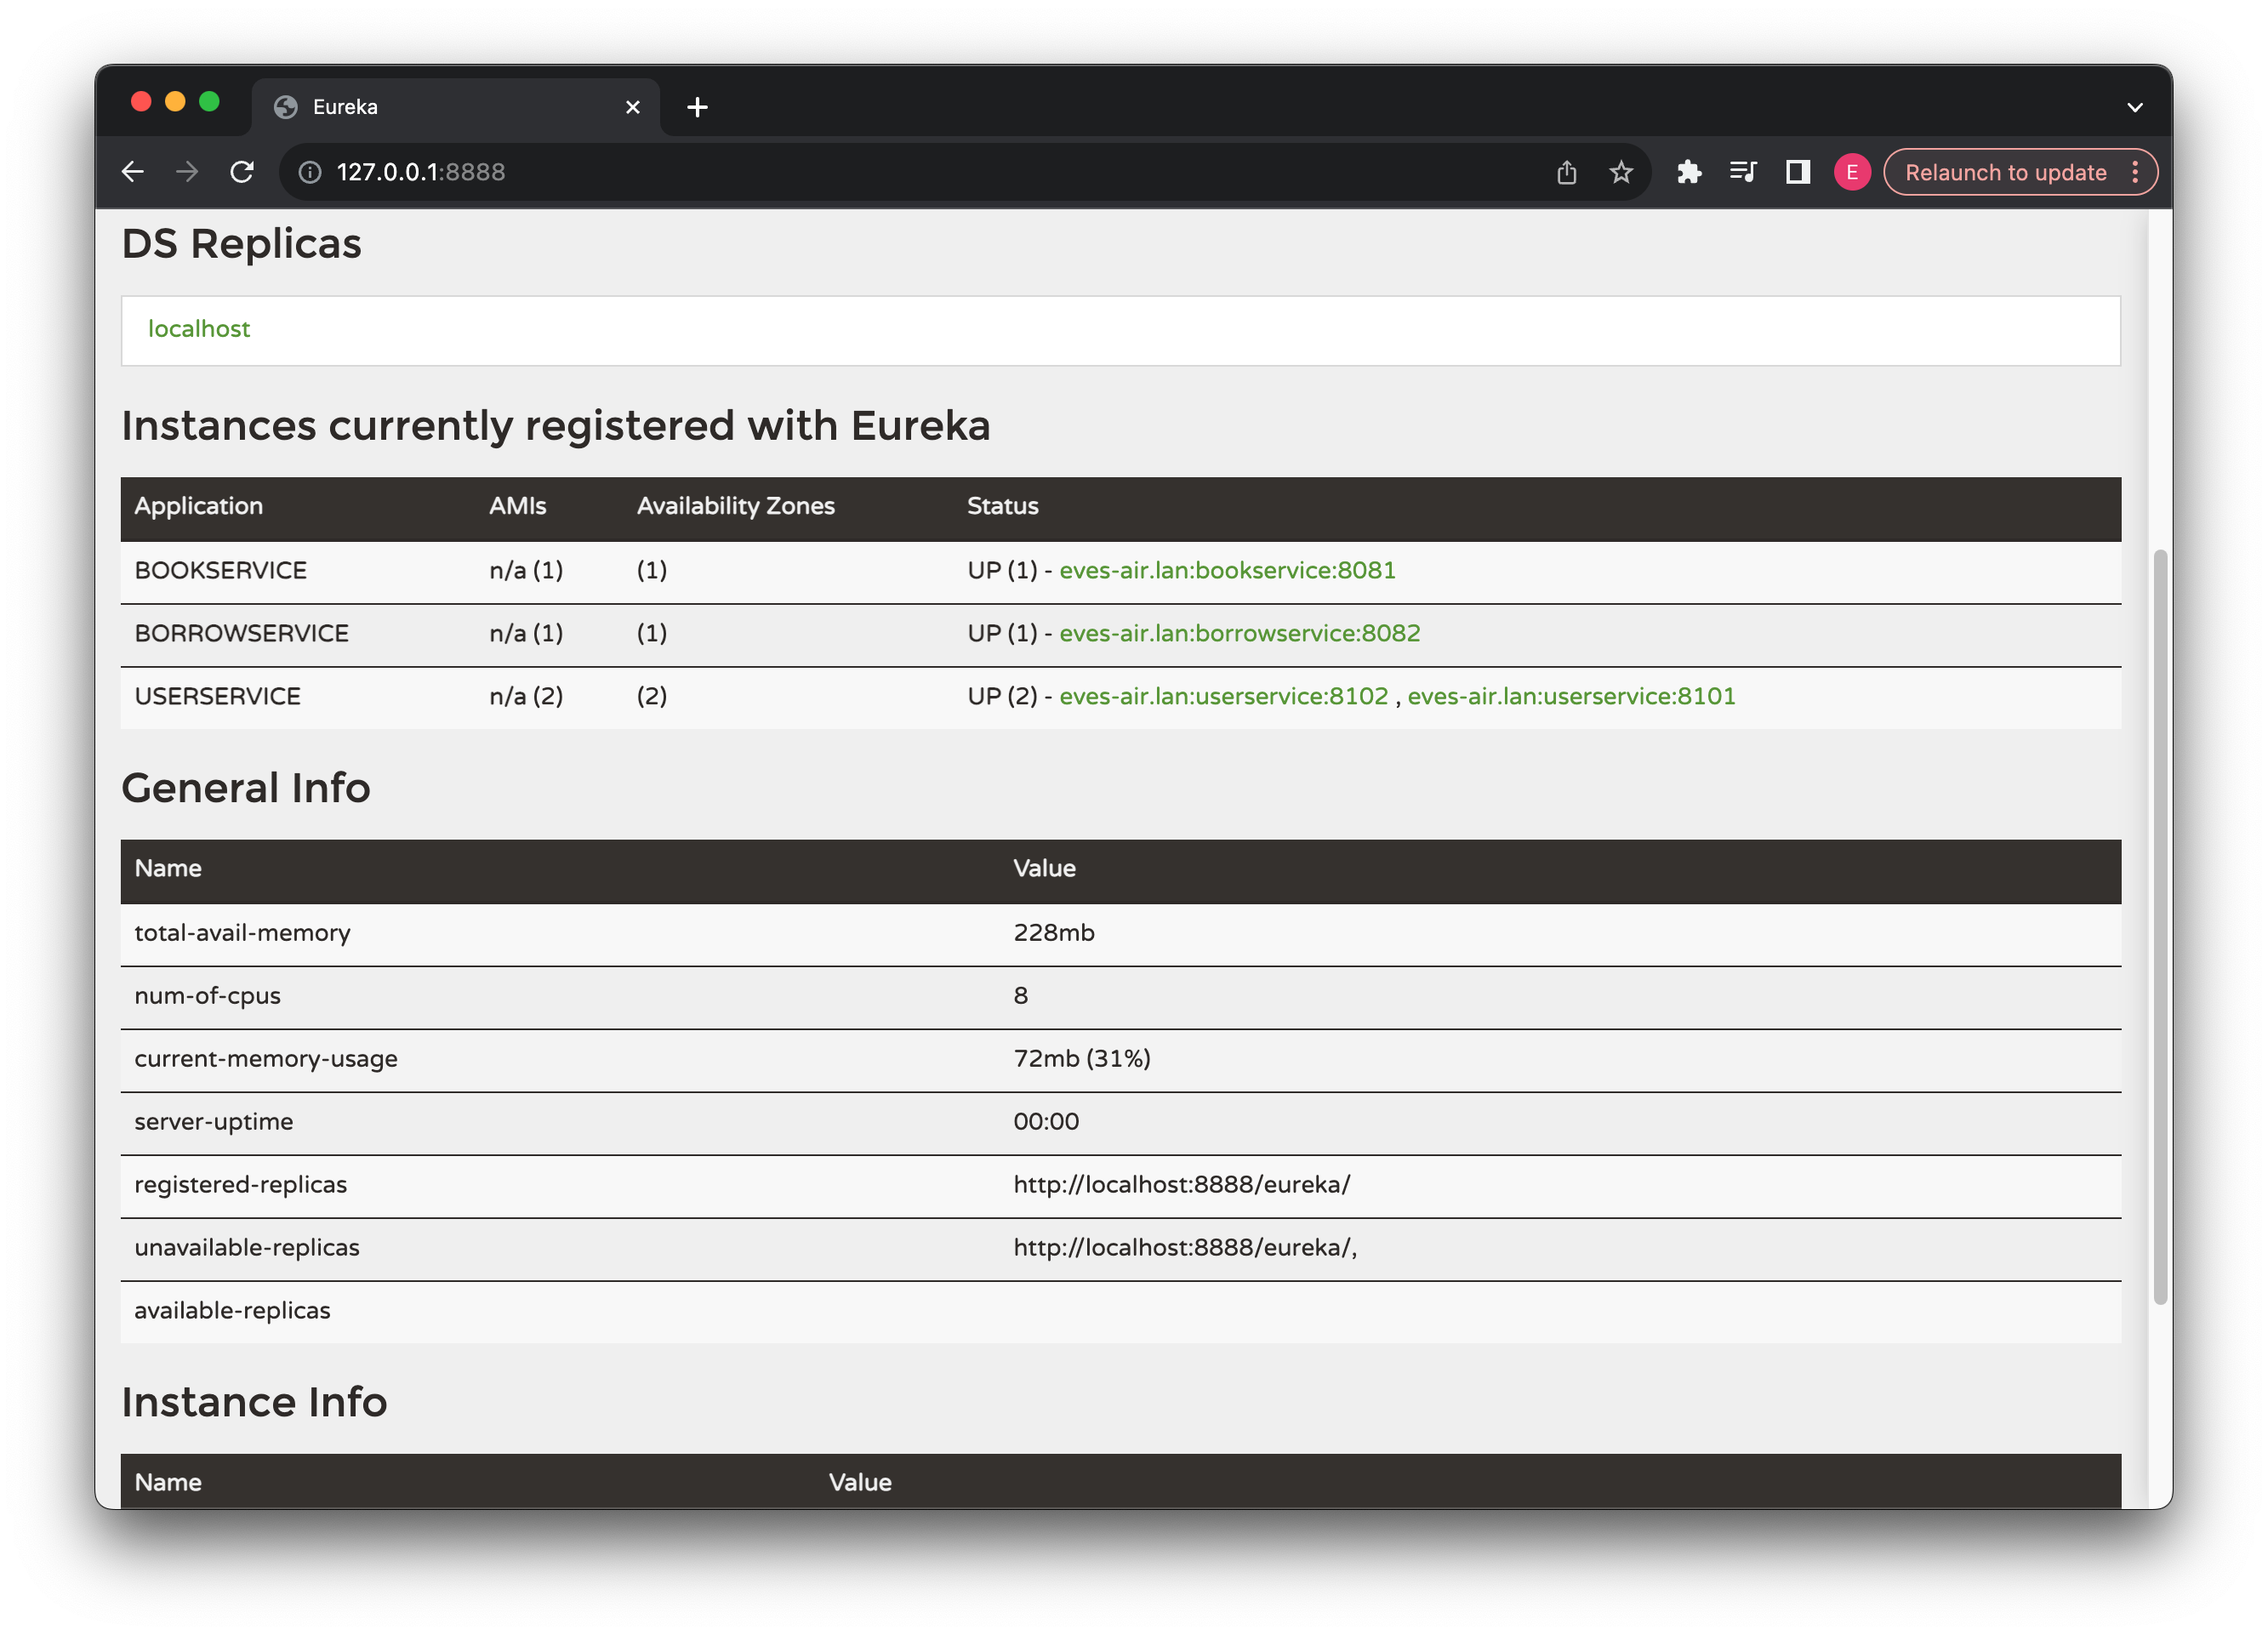
Task: Open the browser three-dot menu
Action: coord(2137,171)
